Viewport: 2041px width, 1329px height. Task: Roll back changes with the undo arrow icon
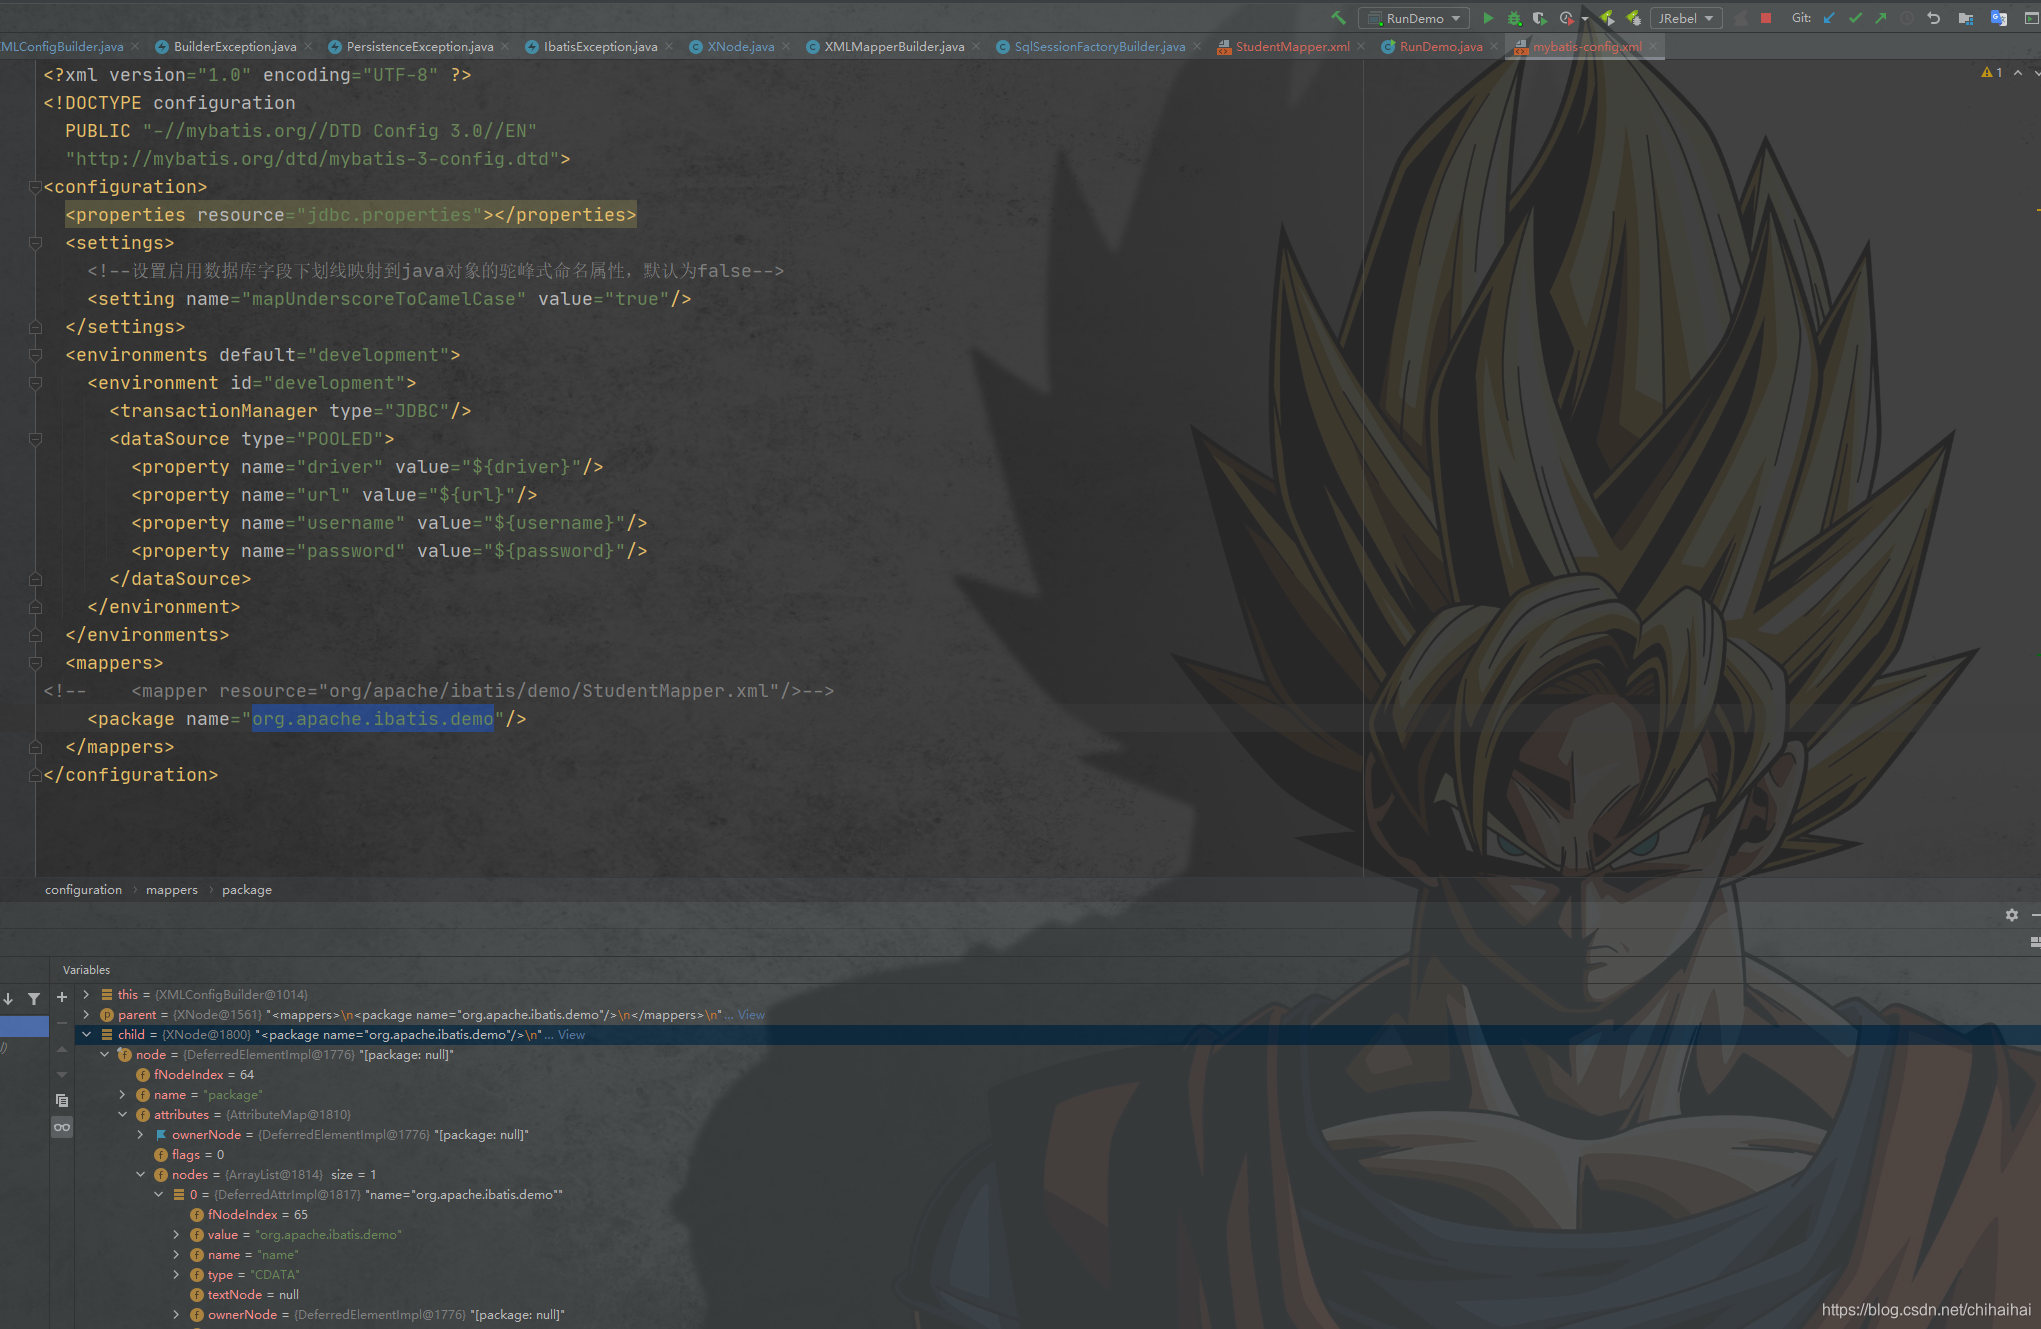coord(1933,18)
